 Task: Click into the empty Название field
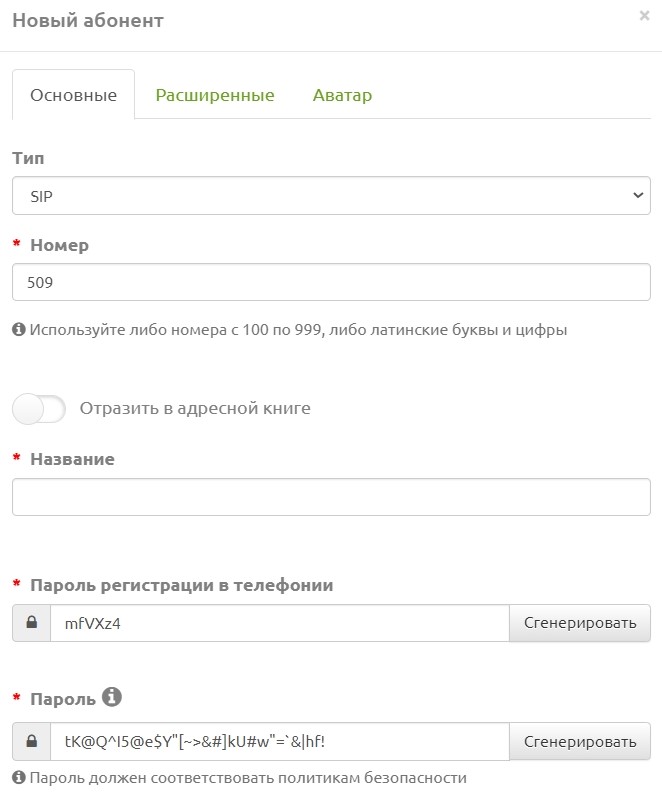pyautogui.click(x=331, y=496)
